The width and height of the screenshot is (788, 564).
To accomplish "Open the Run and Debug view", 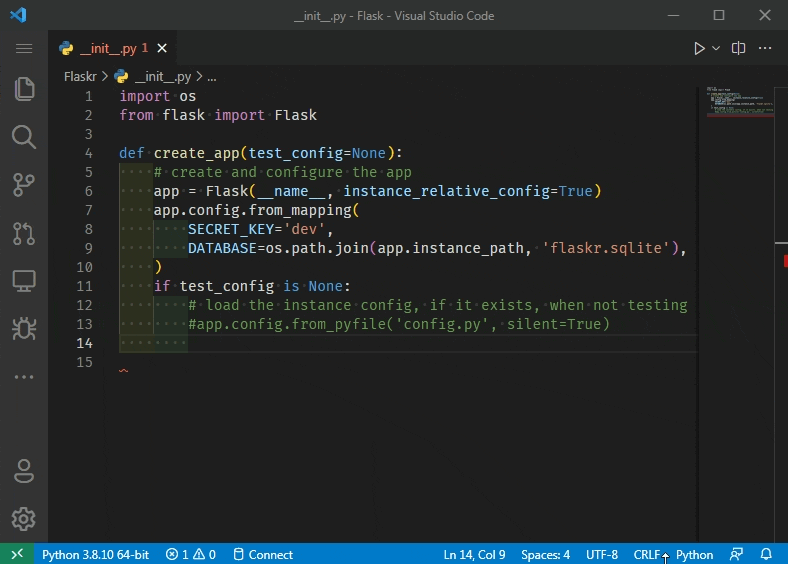I will pyautogui.click(x=24, y=329).
